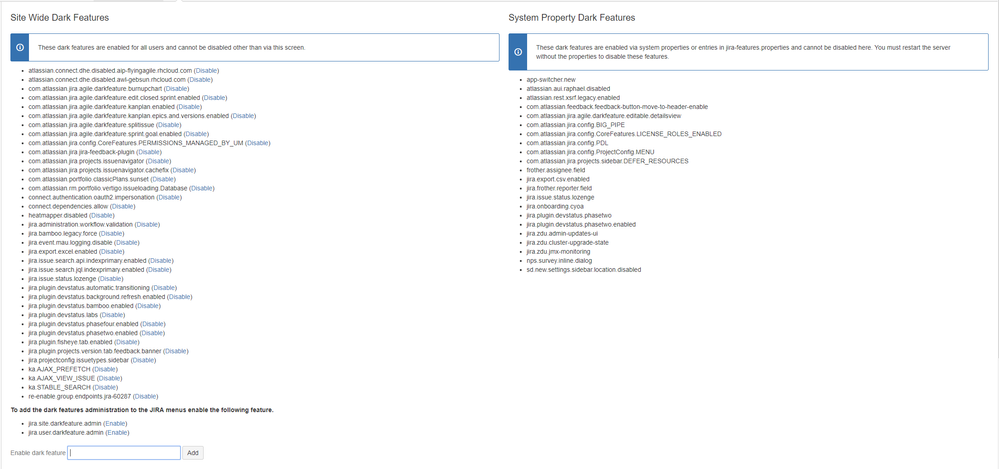The height and width of the screenshot is (469, 999).
Task: Click the Add button
Action: (x=193, y=452)
